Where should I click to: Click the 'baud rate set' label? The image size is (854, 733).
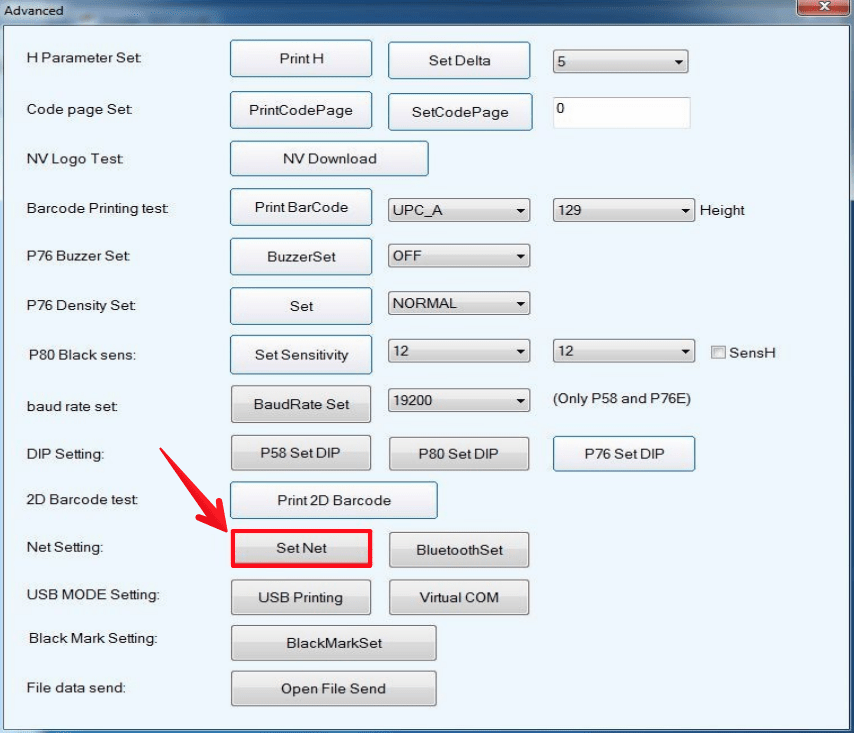pyautogui.click(x=72, y=407)
